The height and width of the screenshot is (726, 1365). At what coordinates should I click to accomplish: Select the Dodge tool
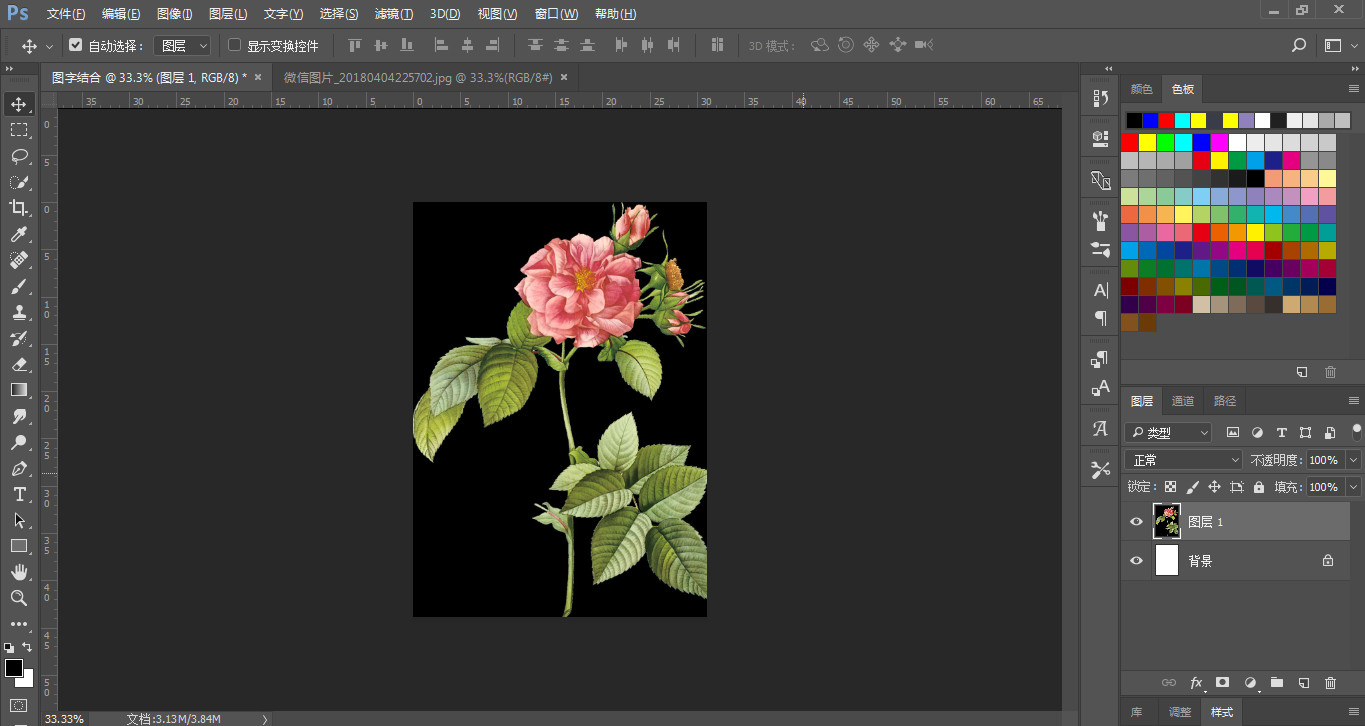pyautogui.click(x=19, y=442)
